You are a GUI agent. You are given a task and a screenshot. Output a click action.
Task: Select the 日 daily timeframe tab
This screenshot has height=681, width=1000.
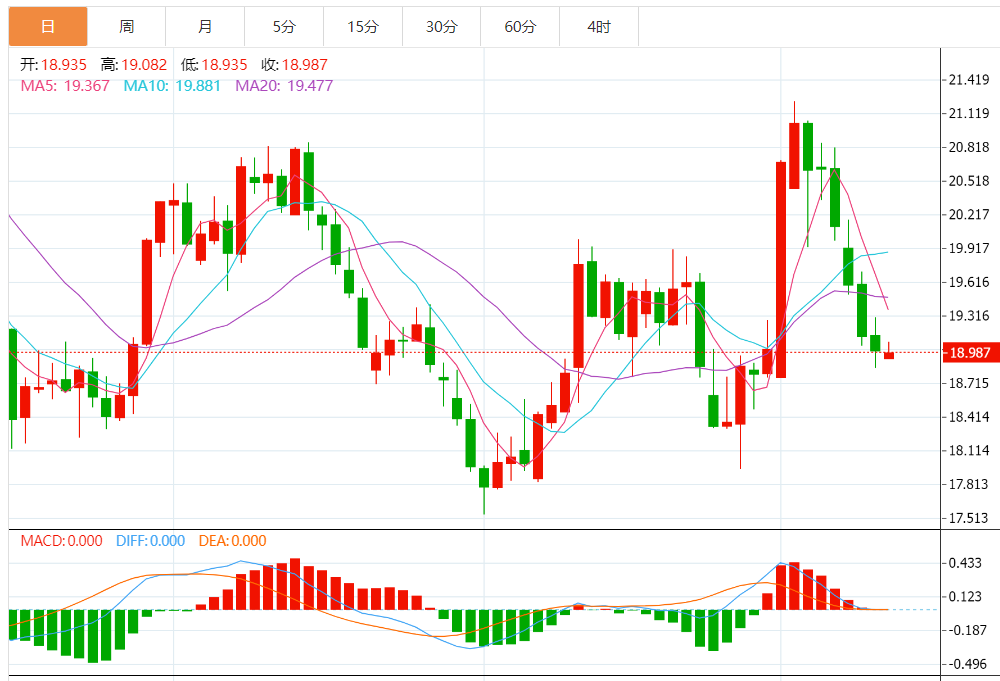pyautogui.click(x=48, y=27)
